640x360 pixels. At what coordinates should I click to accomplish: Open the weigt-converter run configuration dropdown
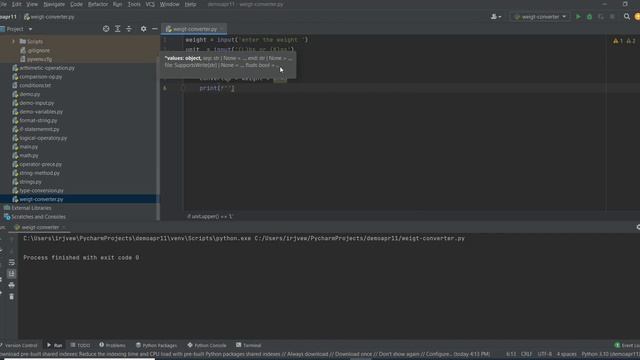(540, 17)
